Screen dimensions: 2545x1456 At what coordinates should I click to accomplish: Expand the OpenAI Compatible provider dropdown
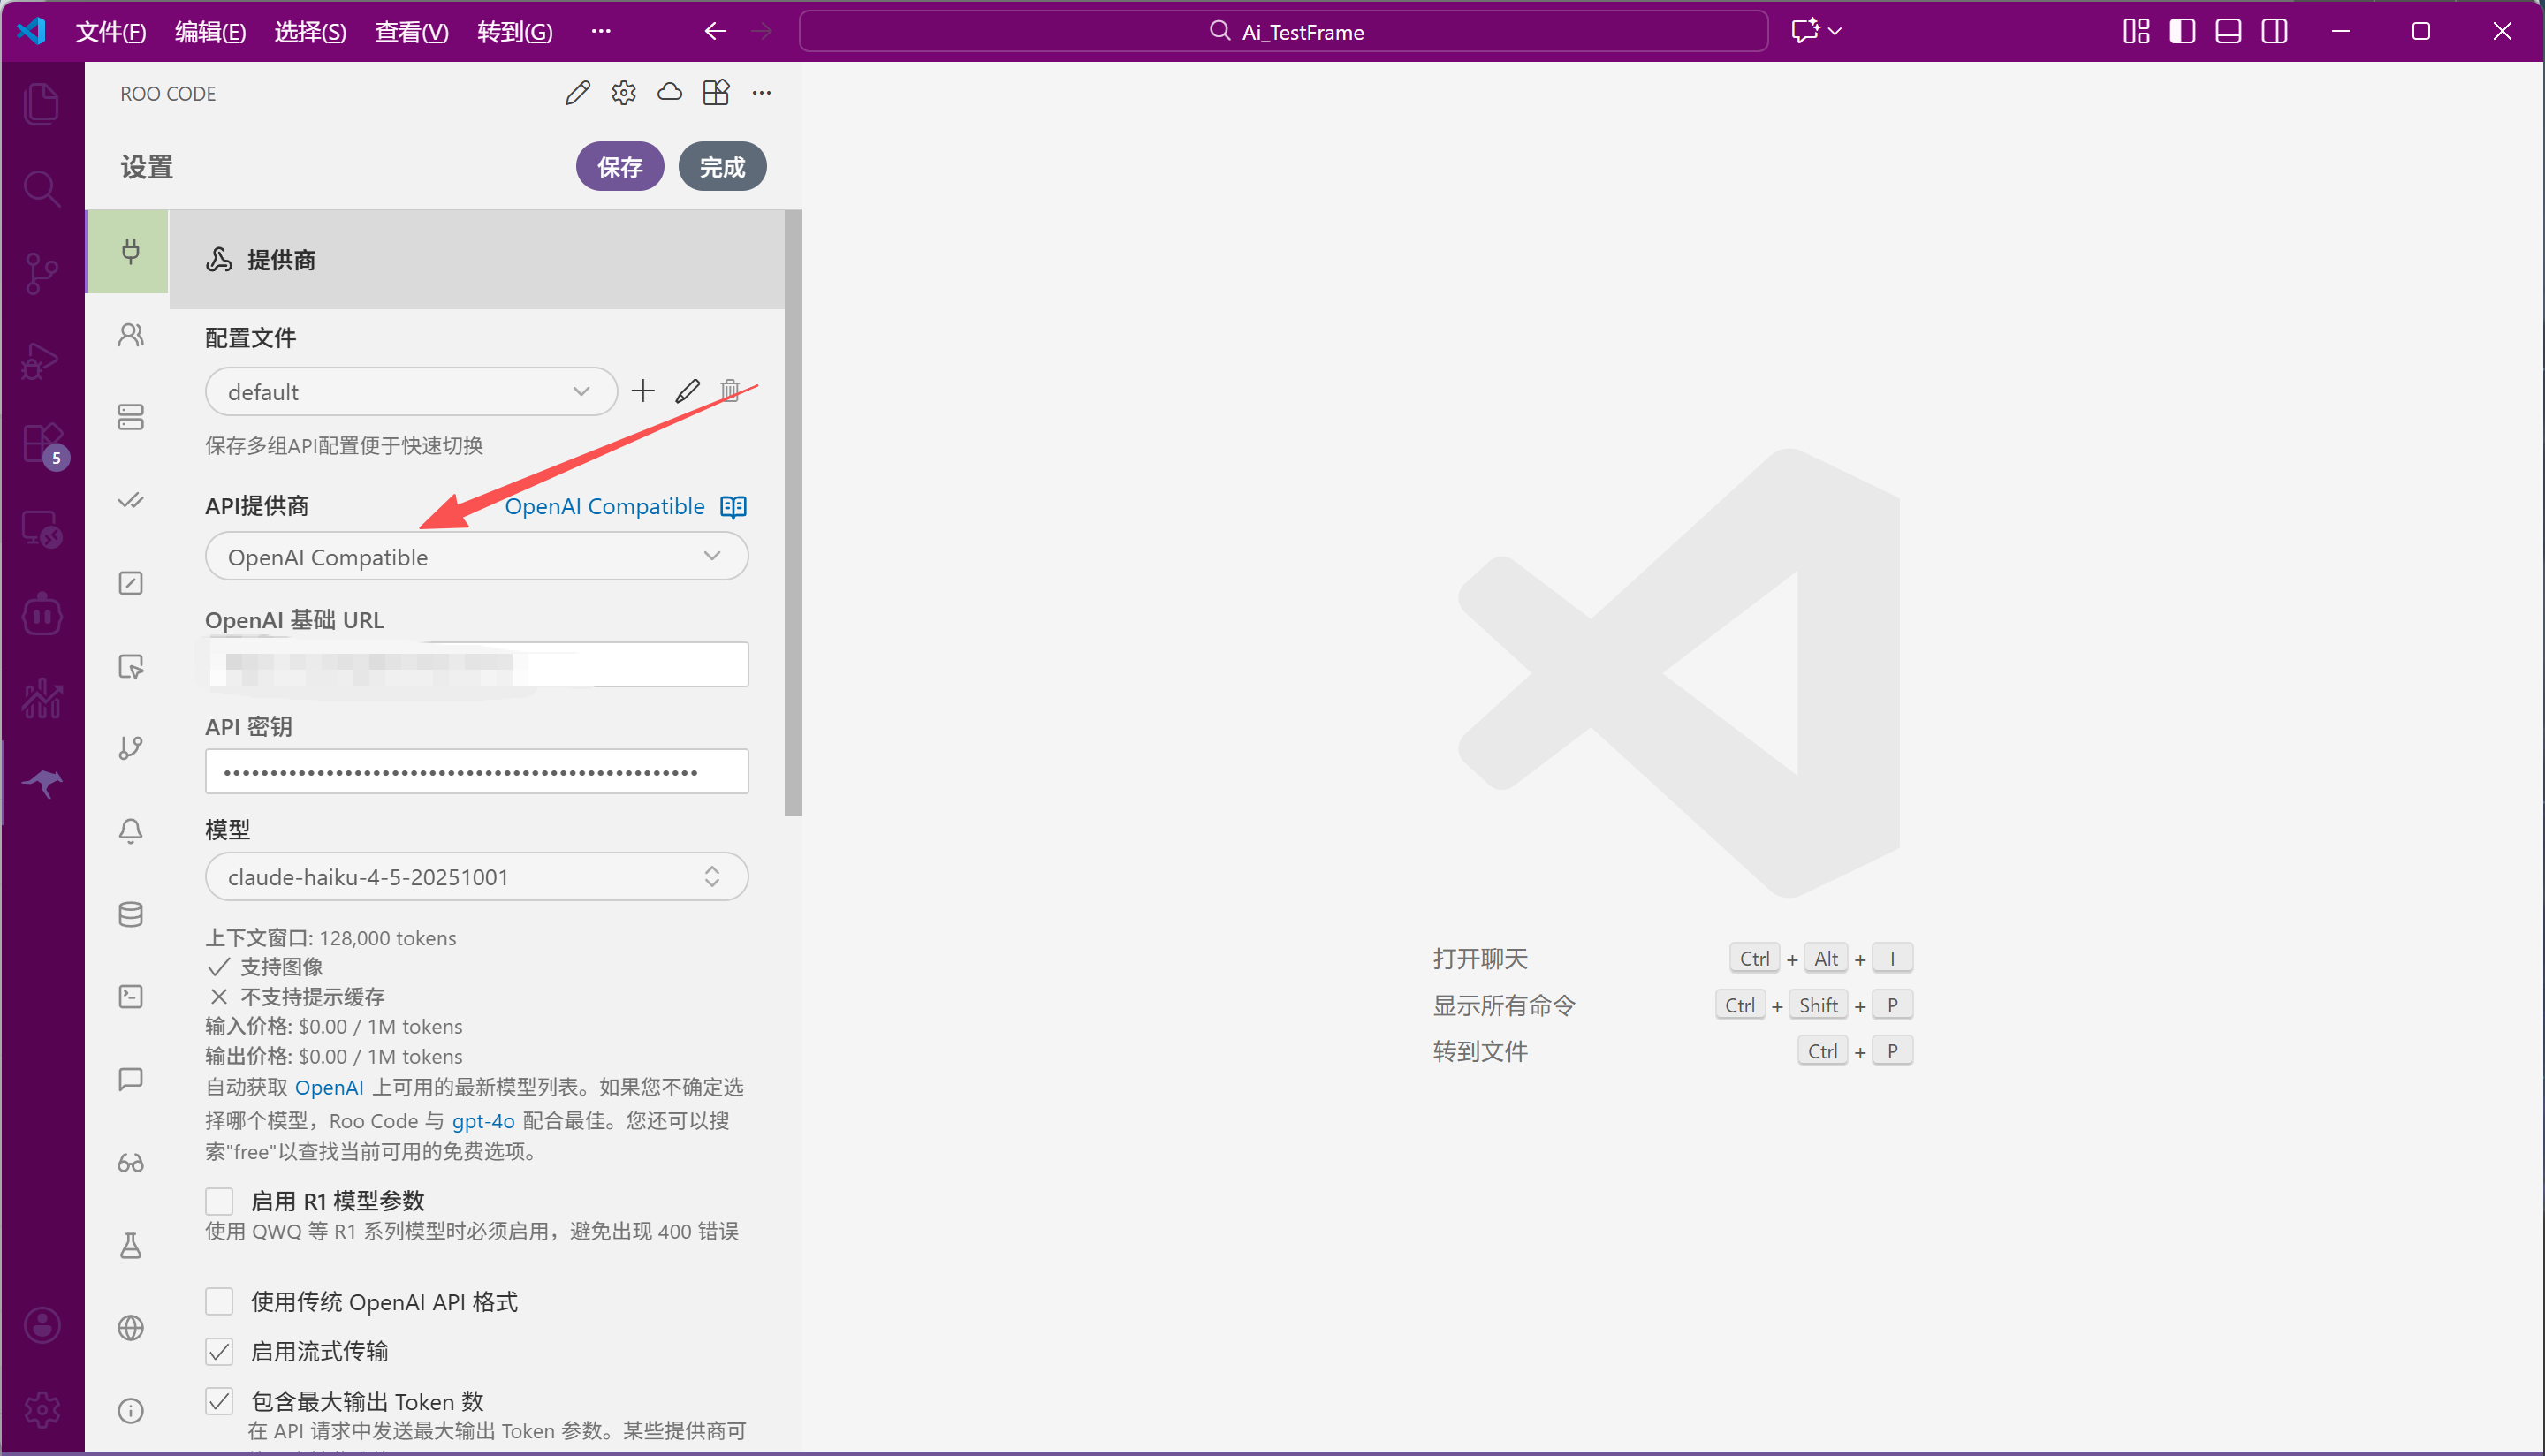point(476,557)
